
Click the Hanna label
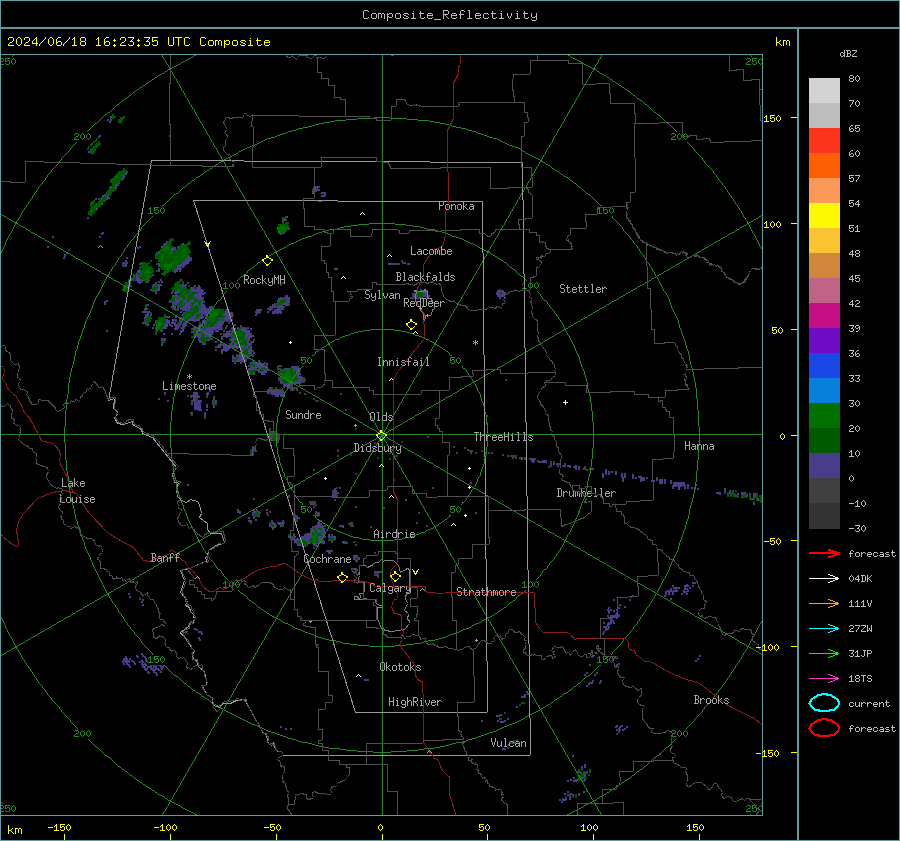coord(699,446)
